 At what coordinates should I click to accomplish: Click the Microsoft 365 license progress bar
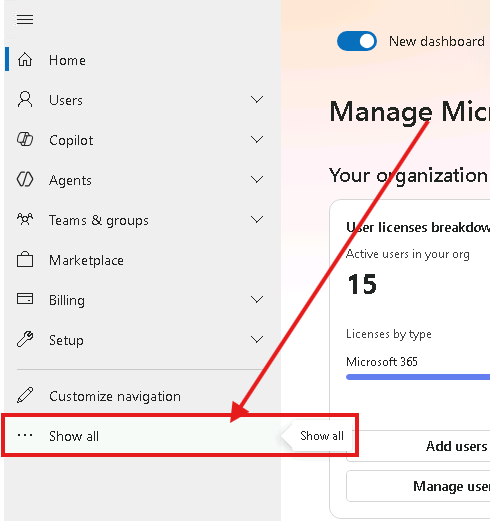coord(418,377)
